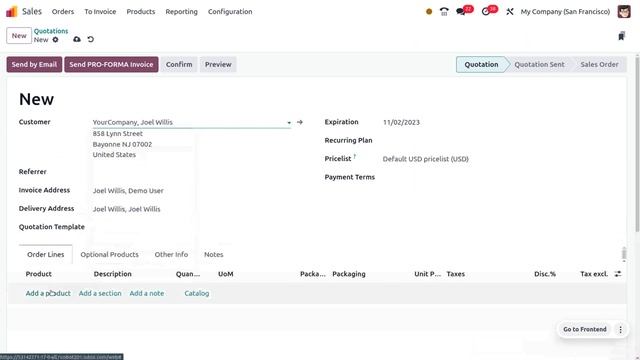Open the Products menu
This screenshot has height=360, width=640.
click(x=141, y=12)
